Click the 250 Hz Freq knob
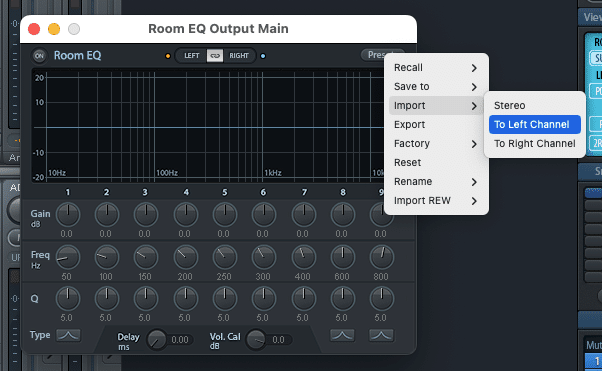The width and height of the screenshot is (602, 371). 225,257
